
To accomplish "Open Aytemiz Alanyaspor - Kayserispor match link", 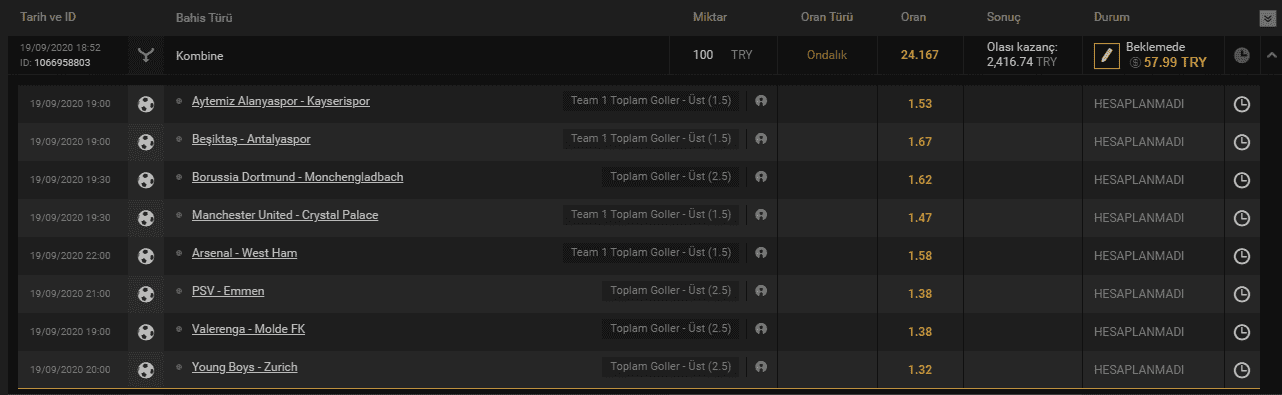I will (x=281, y=102).
